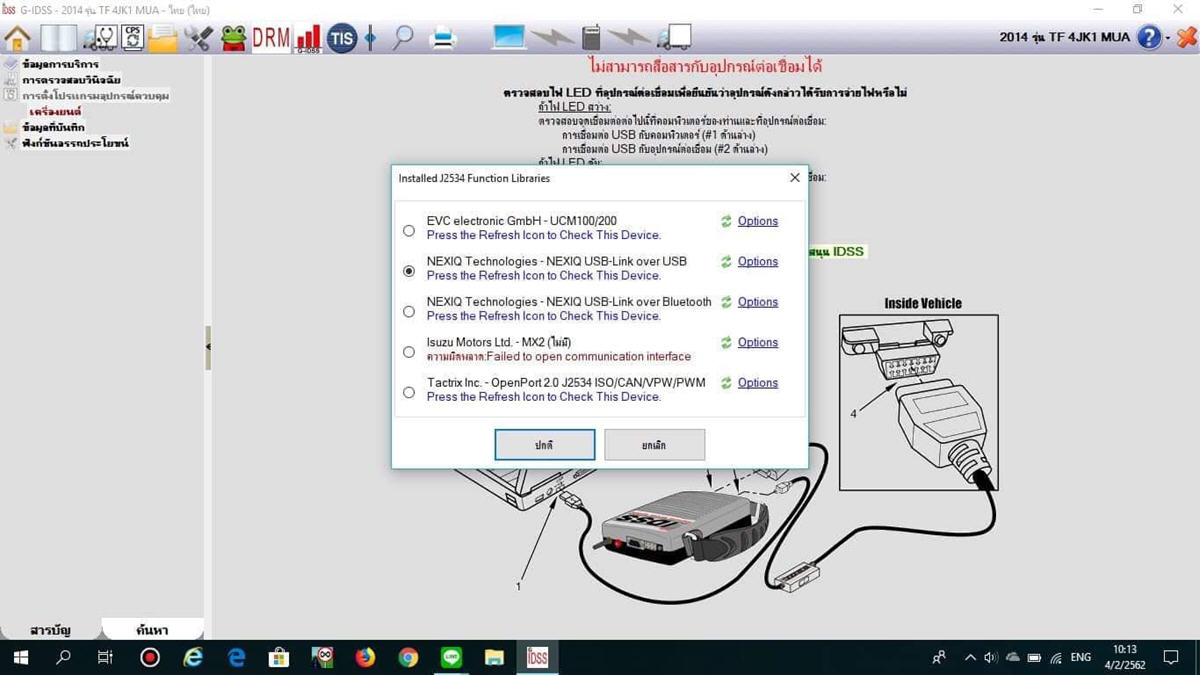Select เครื่องยนต์ in the left tree
This screenshot has height=675, width=1200.
55,112
